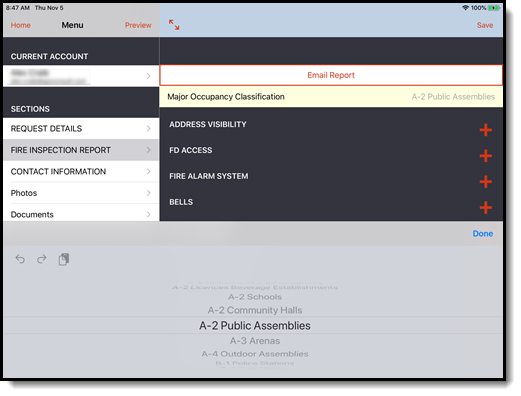This screenshot has width=521, height=396.
Task: Tap the blurred account name row
Action: (81, 76)
